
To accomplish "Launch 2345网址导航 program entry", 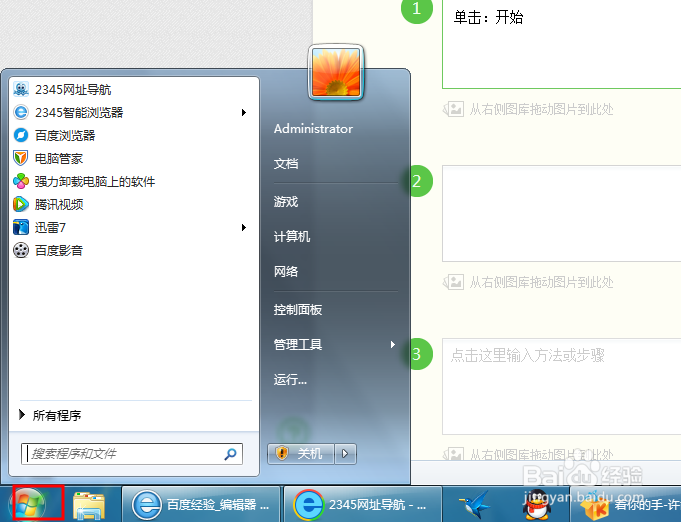I will pyautogui.click(x=134, y=89).
